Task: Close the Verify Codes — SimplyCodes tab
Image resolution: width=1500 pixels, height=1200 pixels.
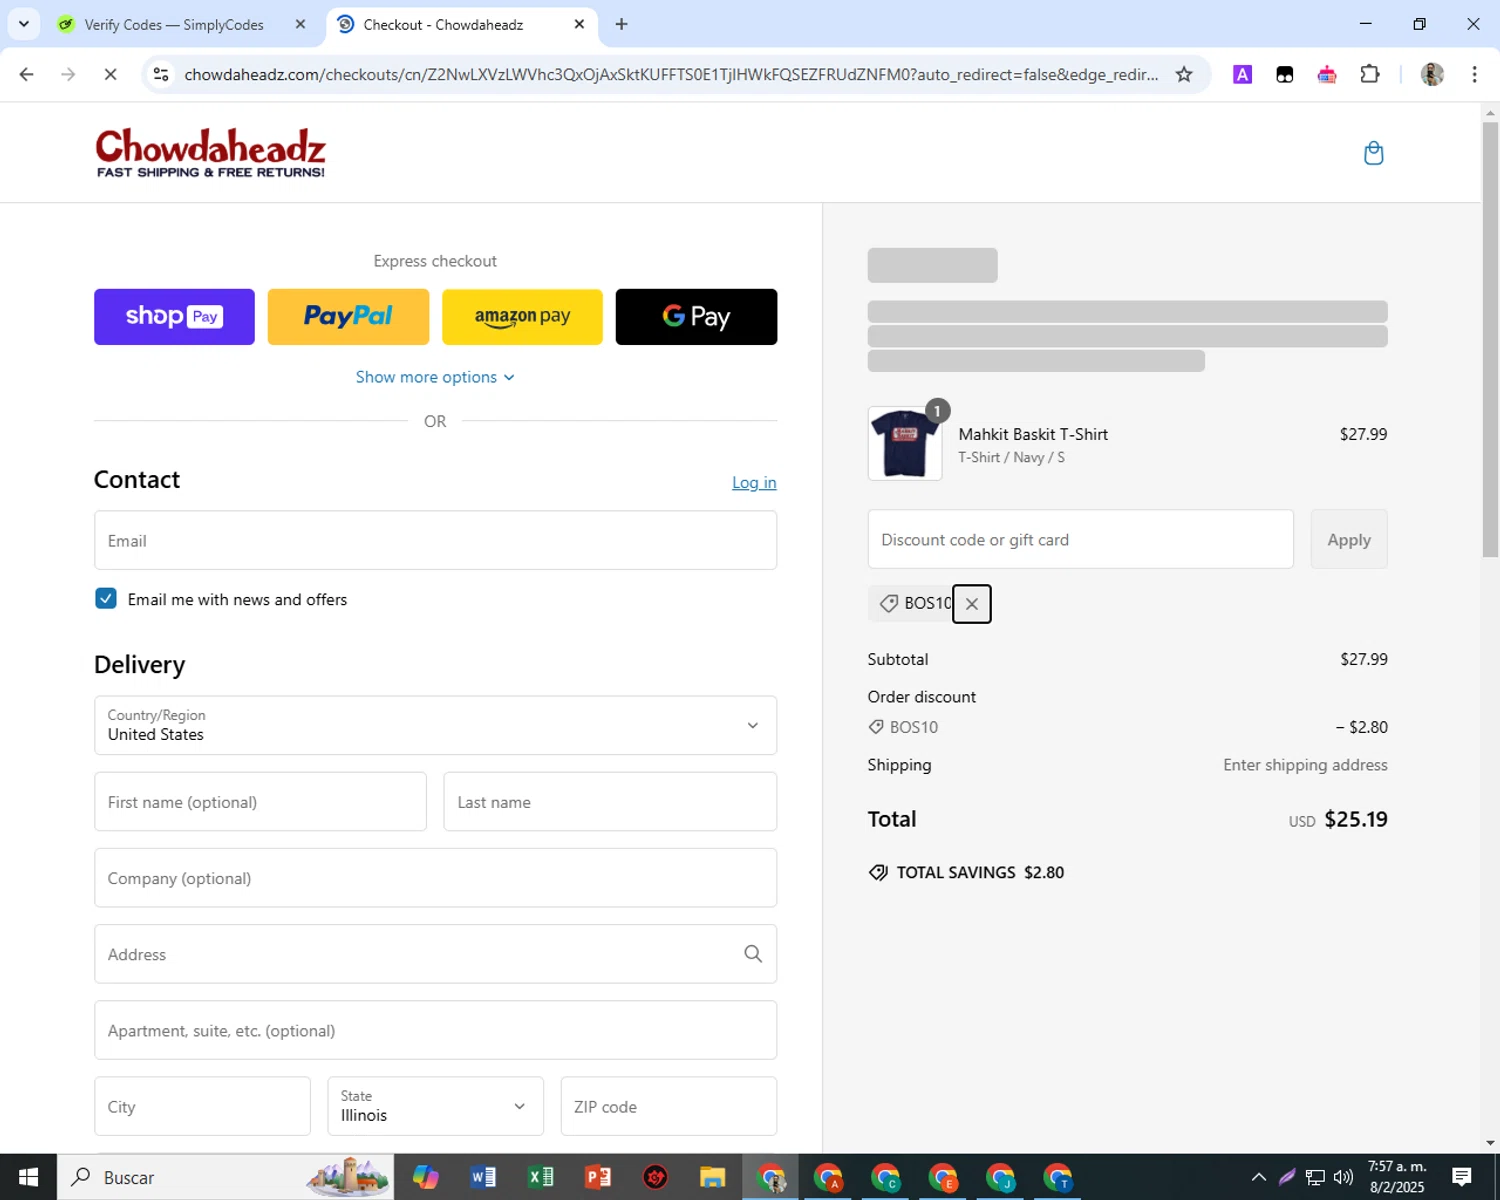Action: point(300,24)
